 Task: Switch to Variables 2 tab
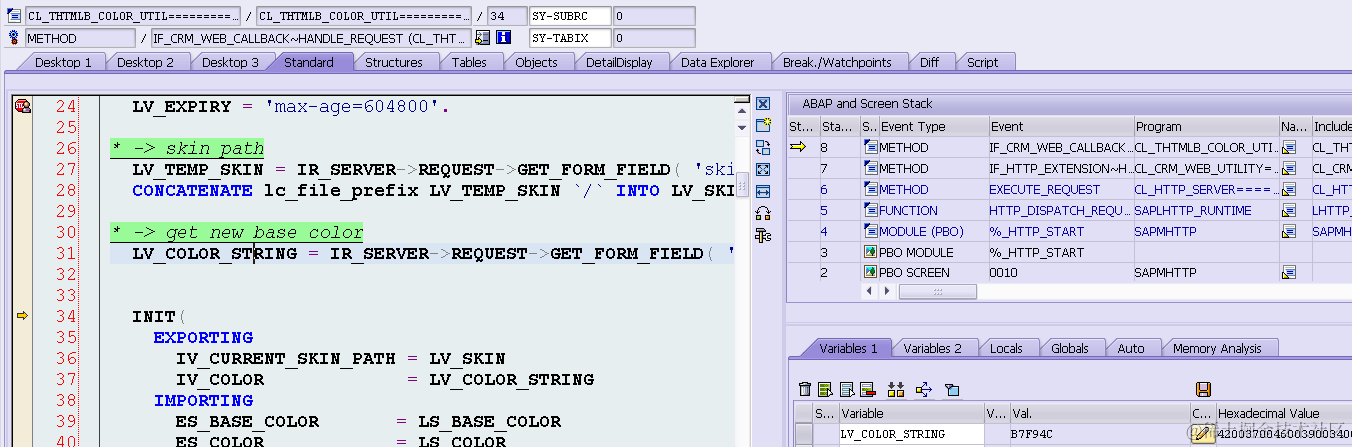932,348
